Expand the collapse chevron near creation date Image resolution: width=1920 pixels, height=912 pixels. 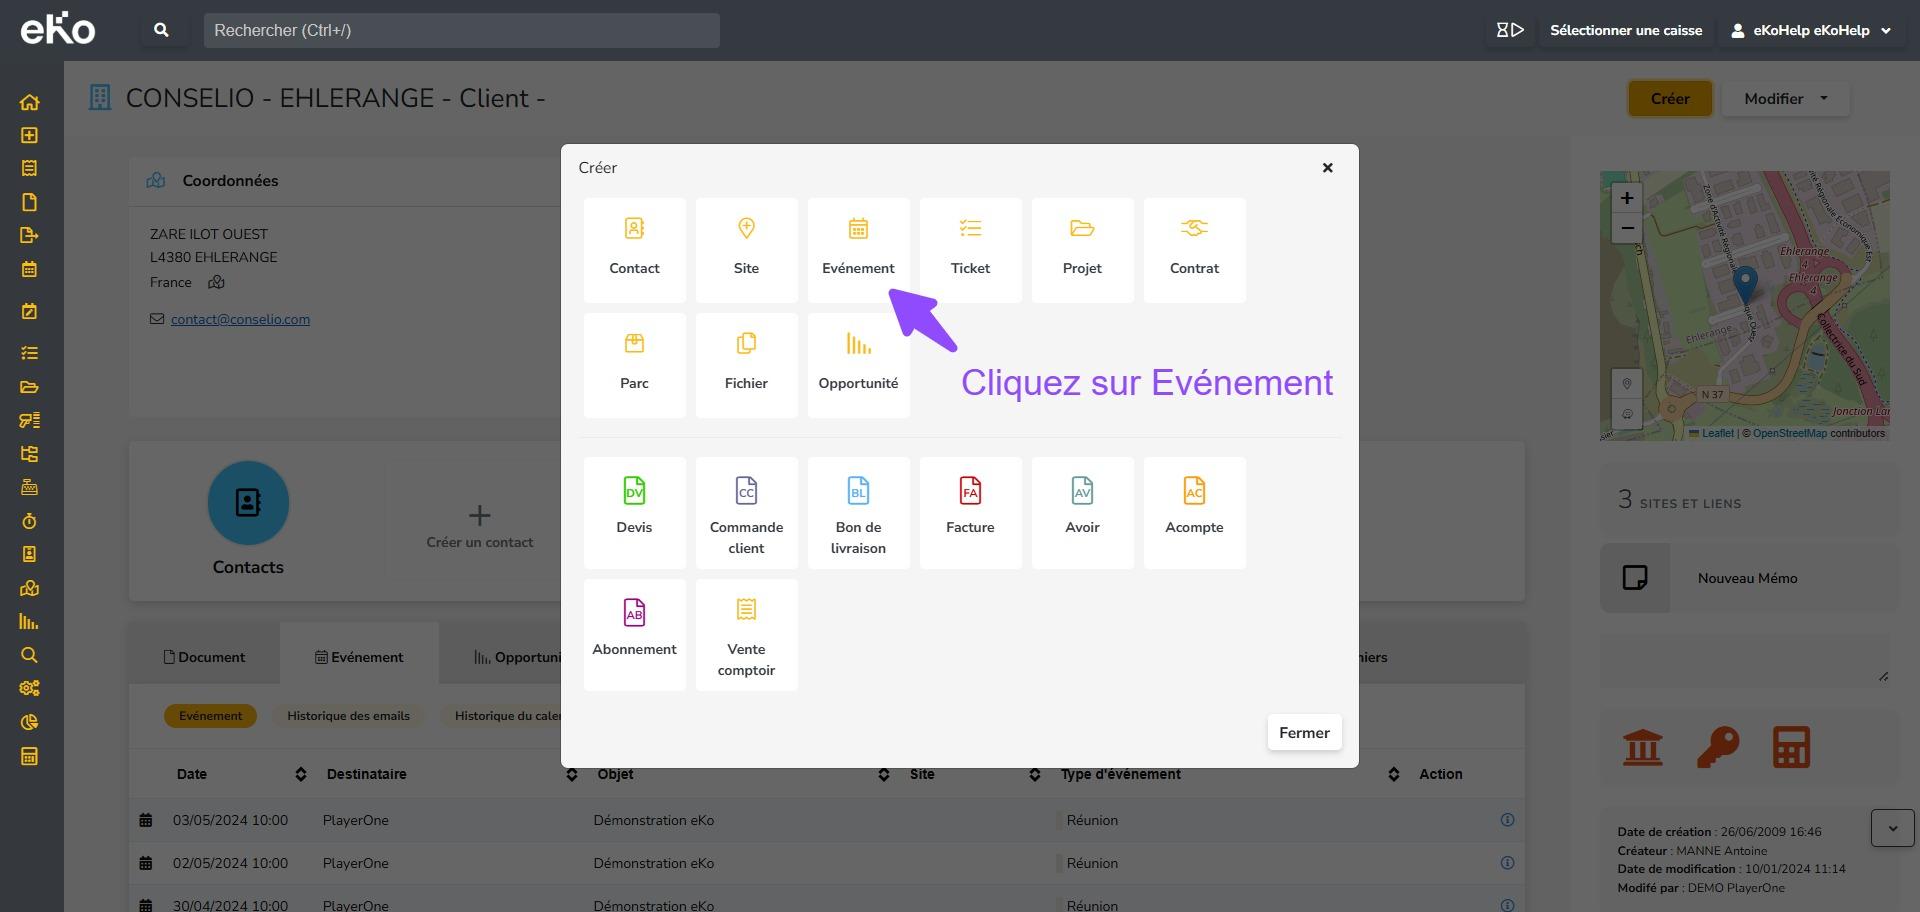coord(1892,829)
